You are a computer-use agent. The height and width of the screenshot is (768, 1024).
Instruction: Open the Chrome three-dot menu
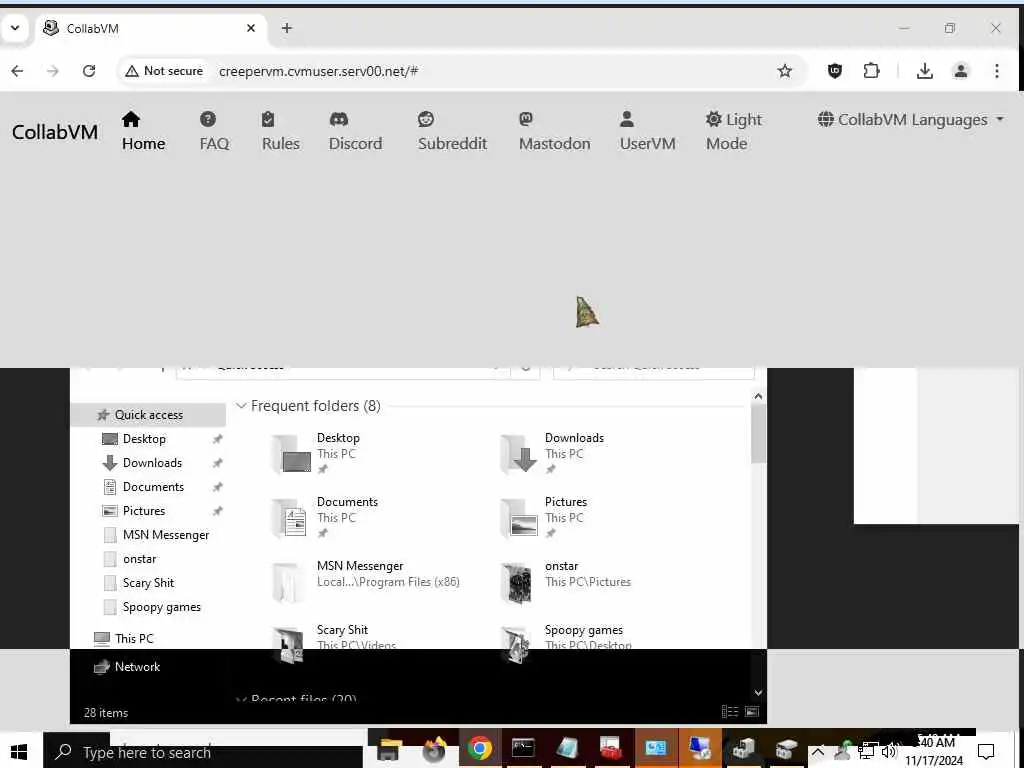coord(997,71)
